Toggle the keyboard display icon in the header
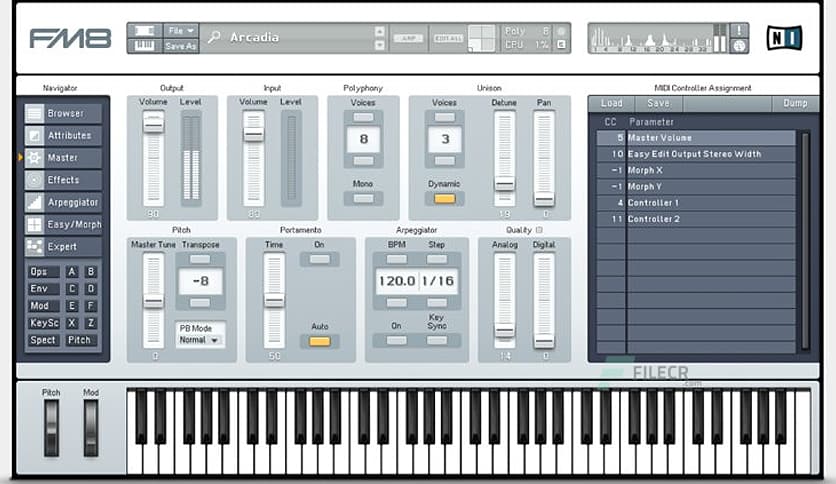The height and width of the screenshot is (484, 836). point(144,46)
